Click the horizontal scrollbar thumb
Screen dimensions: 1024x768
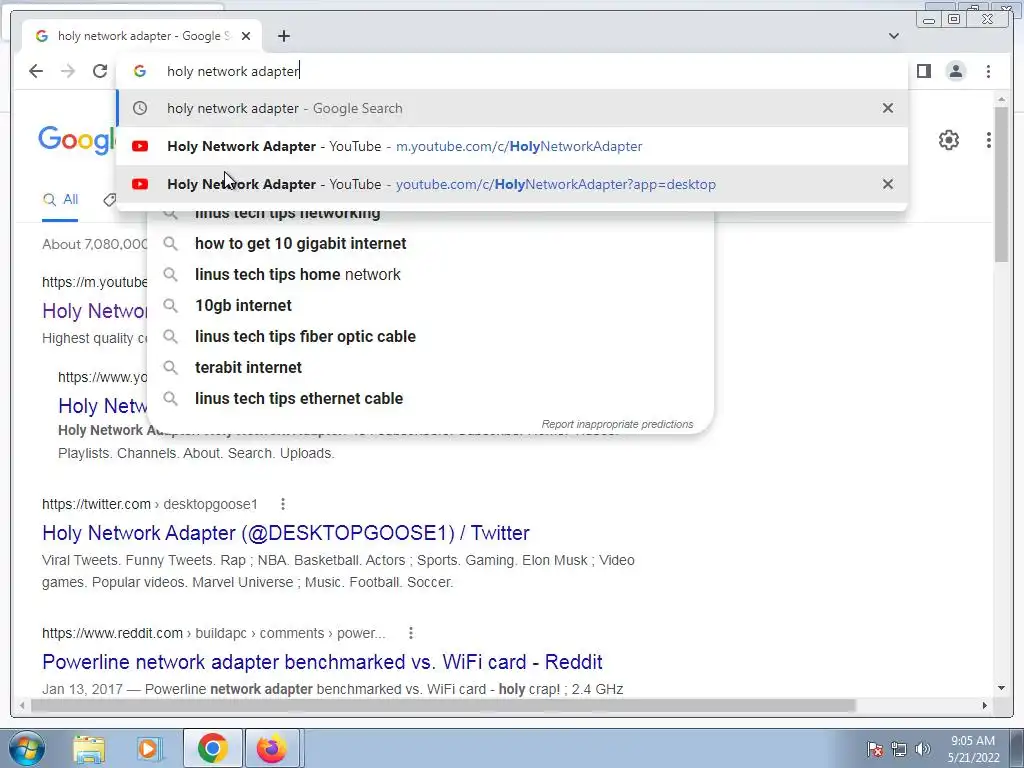click(443, 705)
